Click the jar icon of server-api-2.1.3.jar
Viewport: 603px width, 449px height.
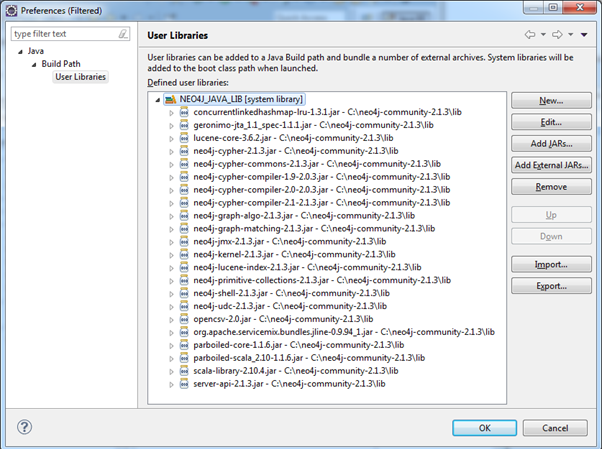[184, 384]
